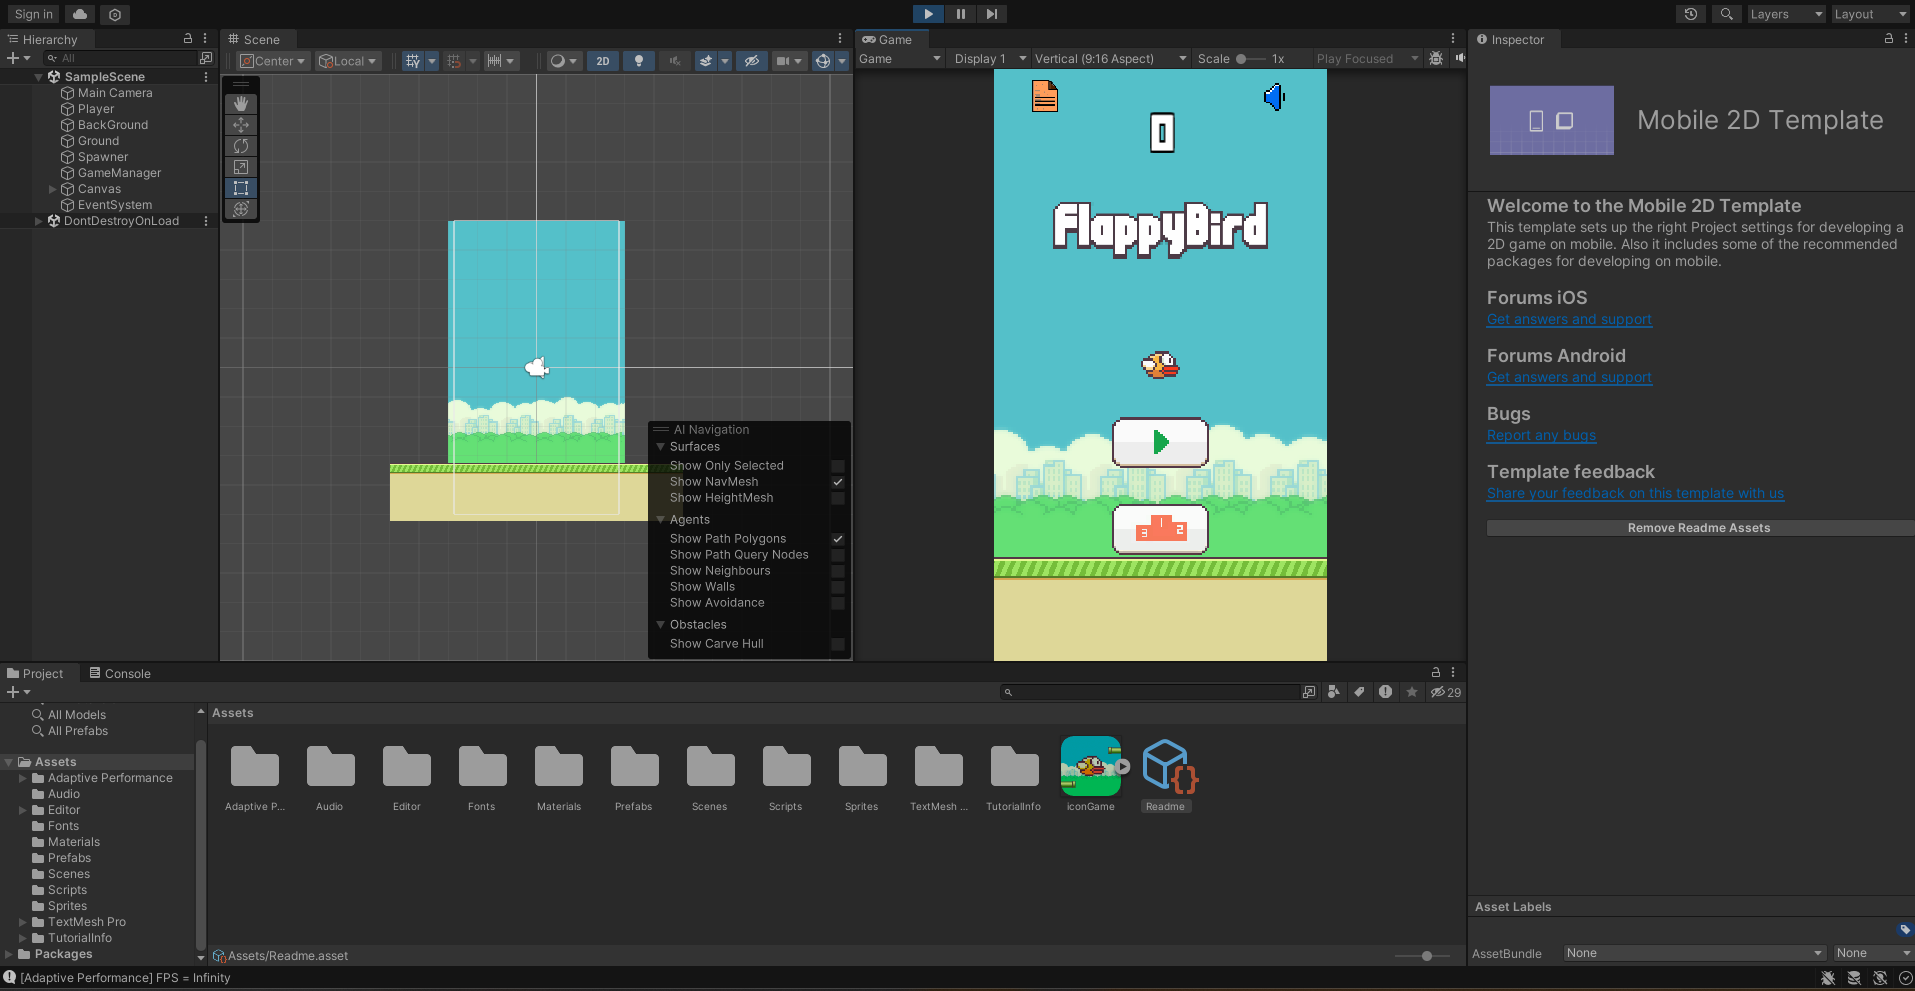Disable the Show NavMesh checkbox
The image size is (1915, 991).
pyautogui.click(x=837, y=482)
